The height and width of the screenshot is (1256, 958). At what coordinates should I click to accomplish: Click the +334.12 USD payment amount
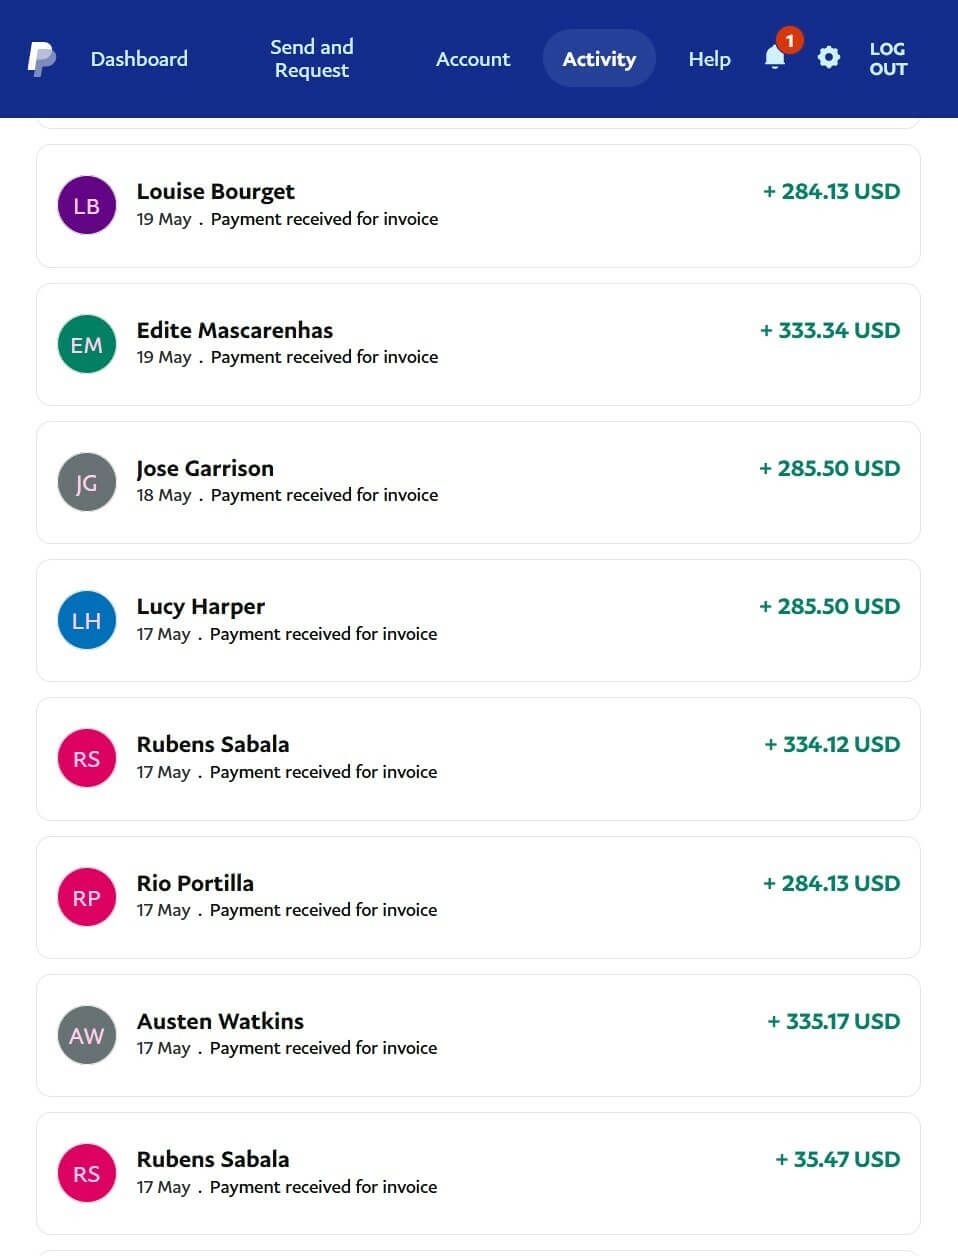click(832, 744)
